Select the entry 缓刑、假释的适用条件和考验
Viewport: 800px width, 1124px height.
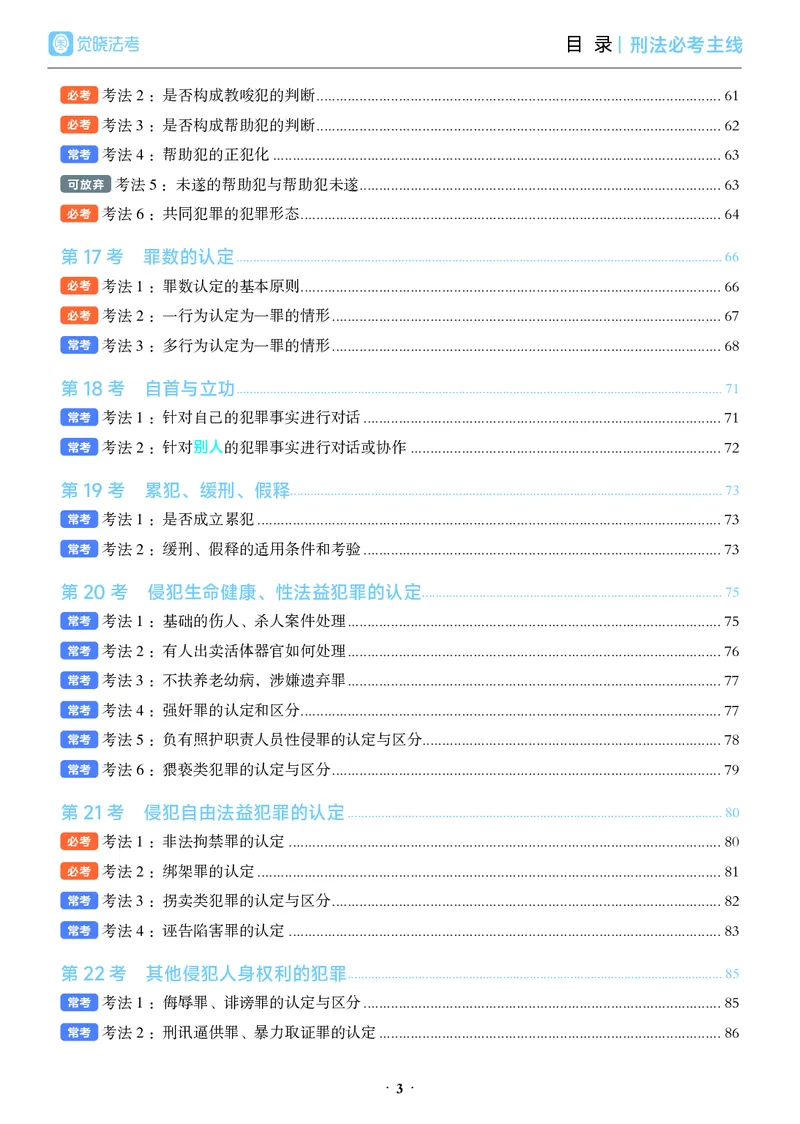[x=262, y=550]
